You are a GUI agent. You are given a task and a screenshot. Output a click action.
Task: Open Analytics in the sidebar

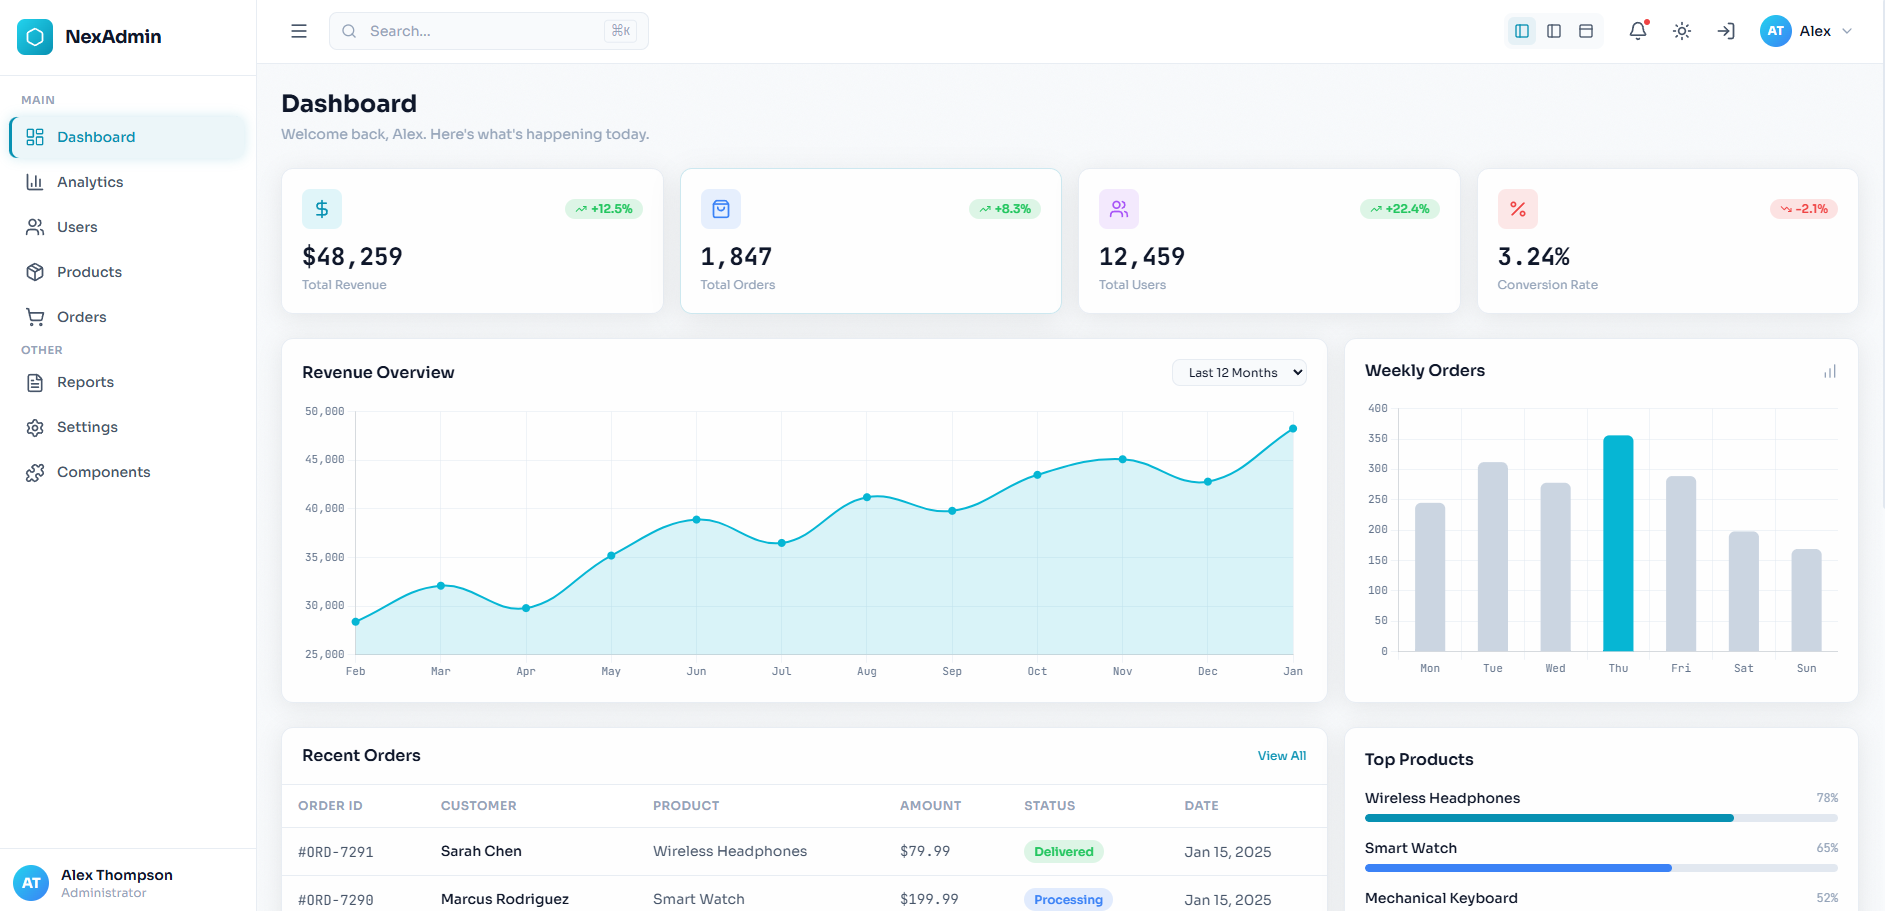click(90, 182)
